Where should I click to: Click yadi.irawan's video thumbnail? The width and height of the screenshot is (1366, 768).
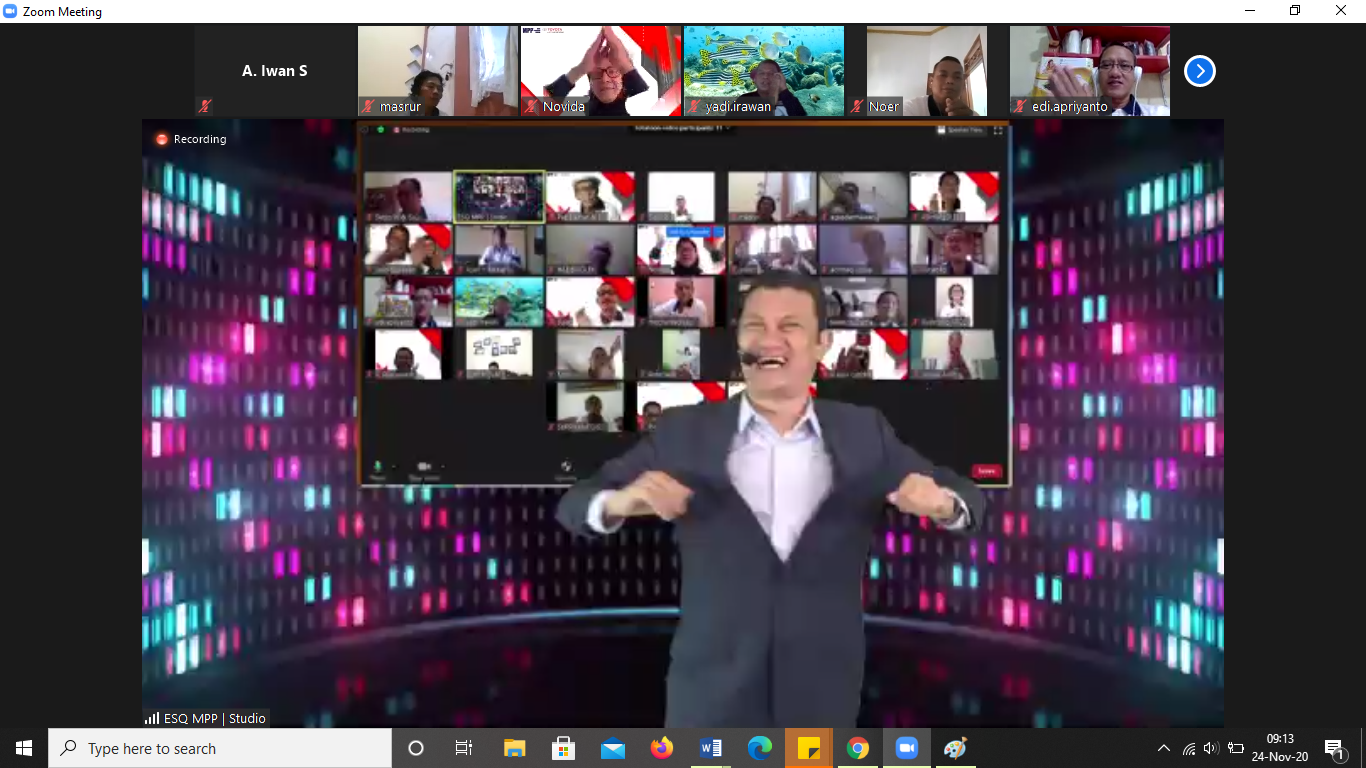coord(763,70)
